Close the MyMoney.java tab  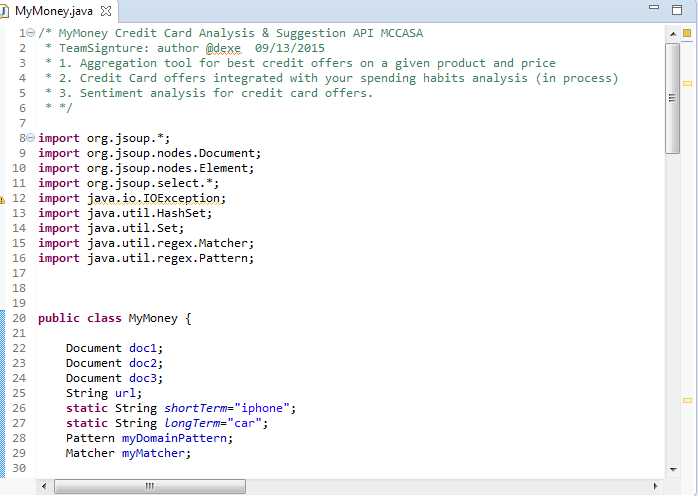(x=106, y=11)
